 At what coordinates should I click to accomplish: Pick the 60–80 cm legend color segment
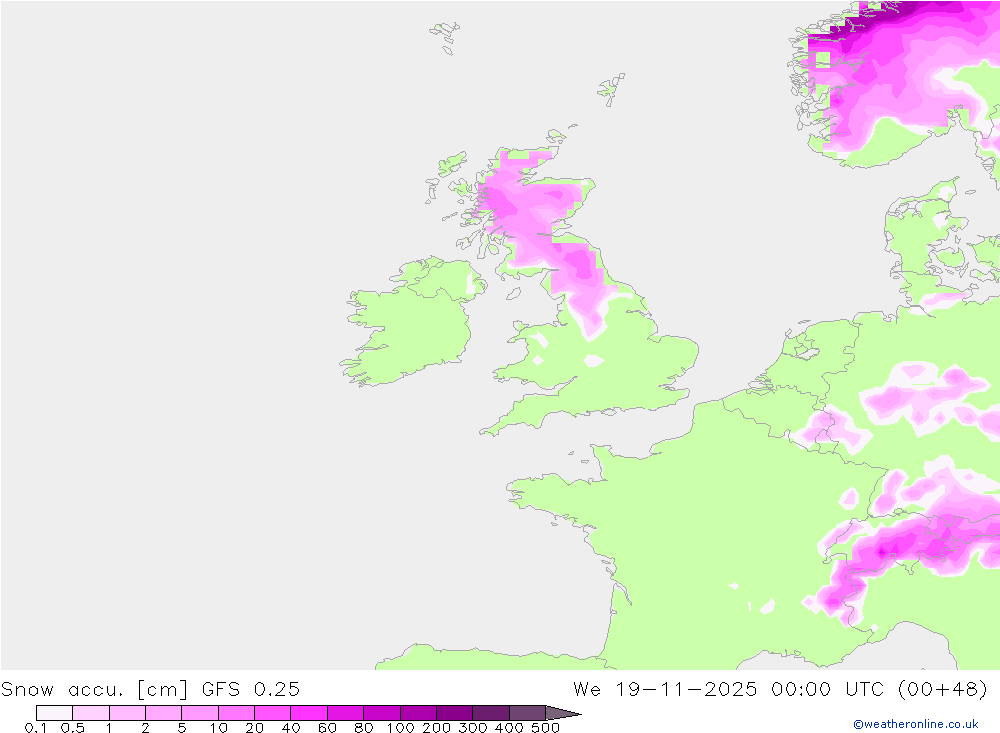click(346, 713)
